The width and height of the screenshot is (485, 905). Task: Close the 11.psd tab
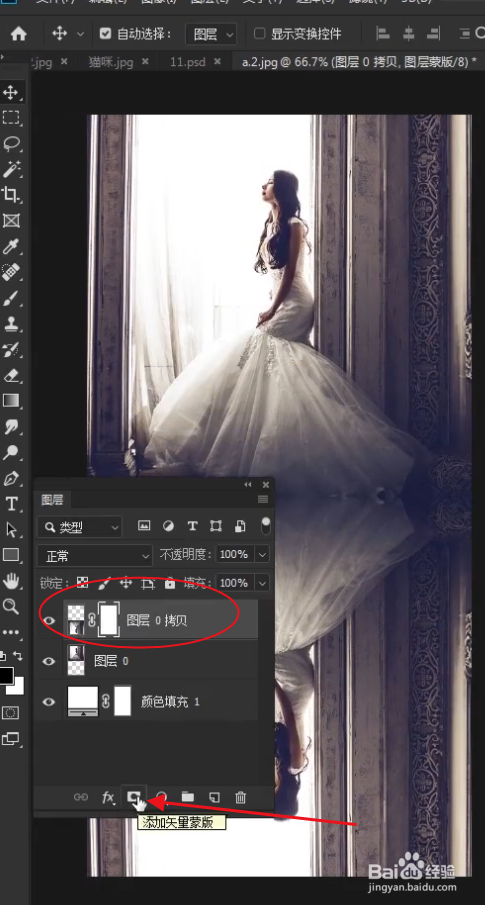217,61
